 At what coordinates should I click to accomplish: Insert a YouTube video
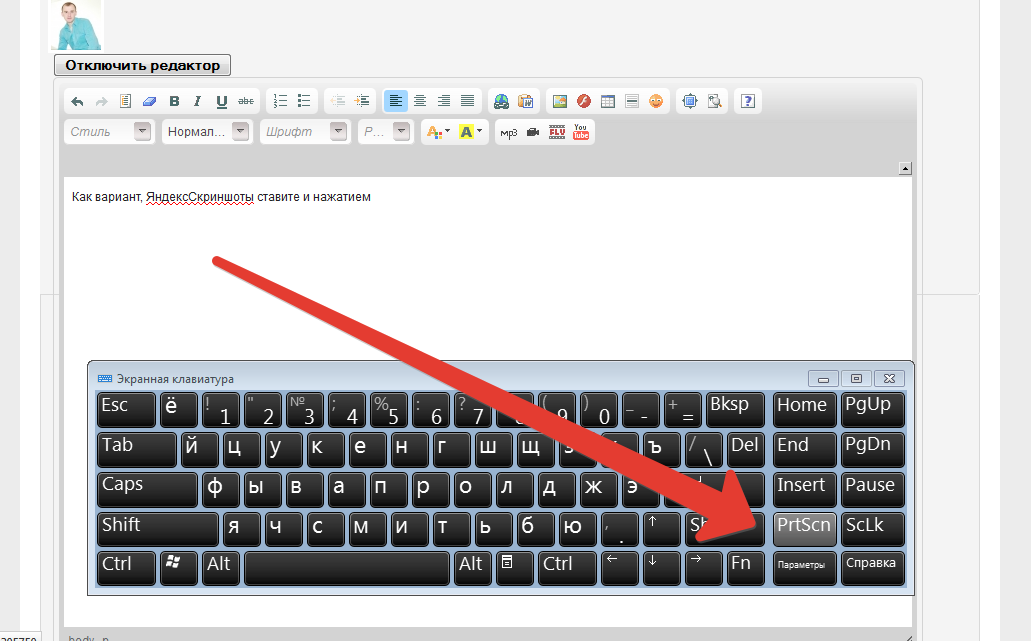581,132
